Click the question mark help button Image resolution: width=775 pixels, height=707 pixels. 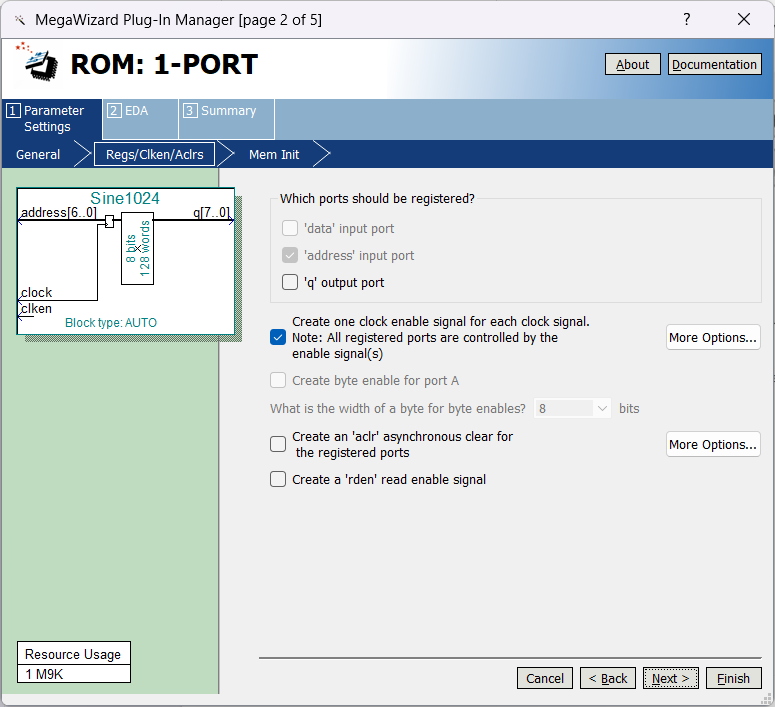click(x=687, y=19)
